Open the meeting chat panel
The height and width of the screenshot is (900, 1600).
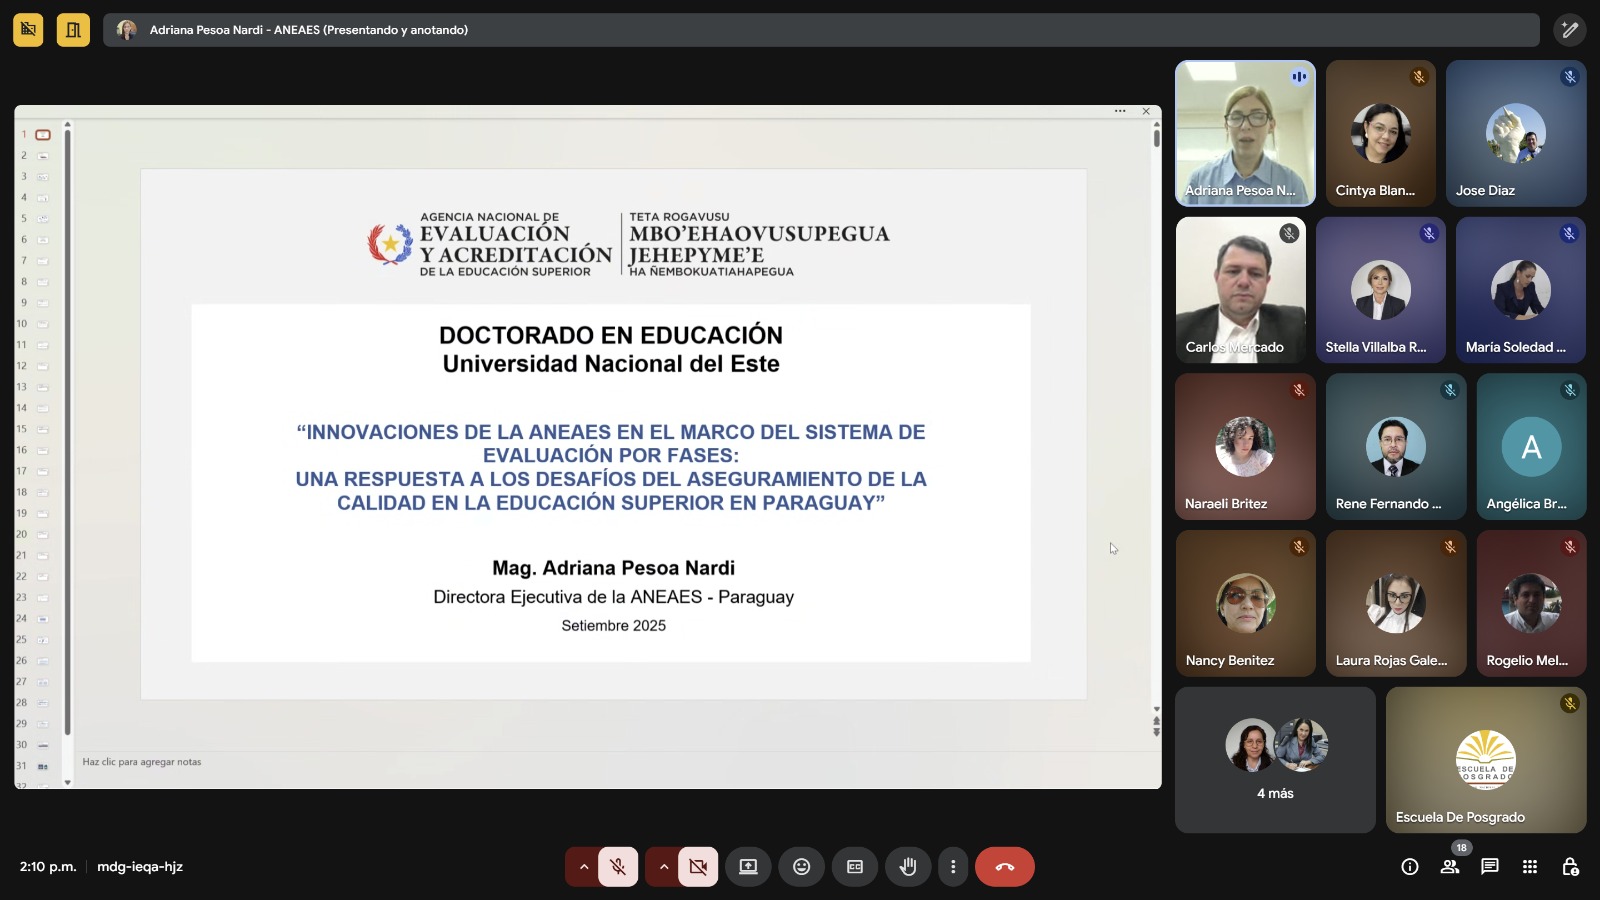pos(1490,867)
